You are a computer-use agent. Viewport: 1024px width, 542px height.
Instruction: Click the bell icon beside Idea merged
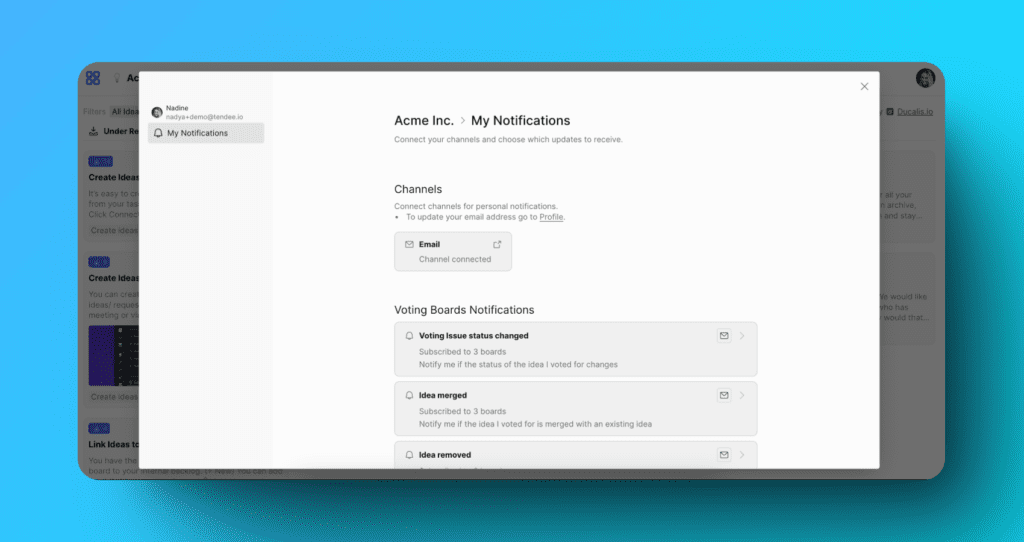coord(409,396)
